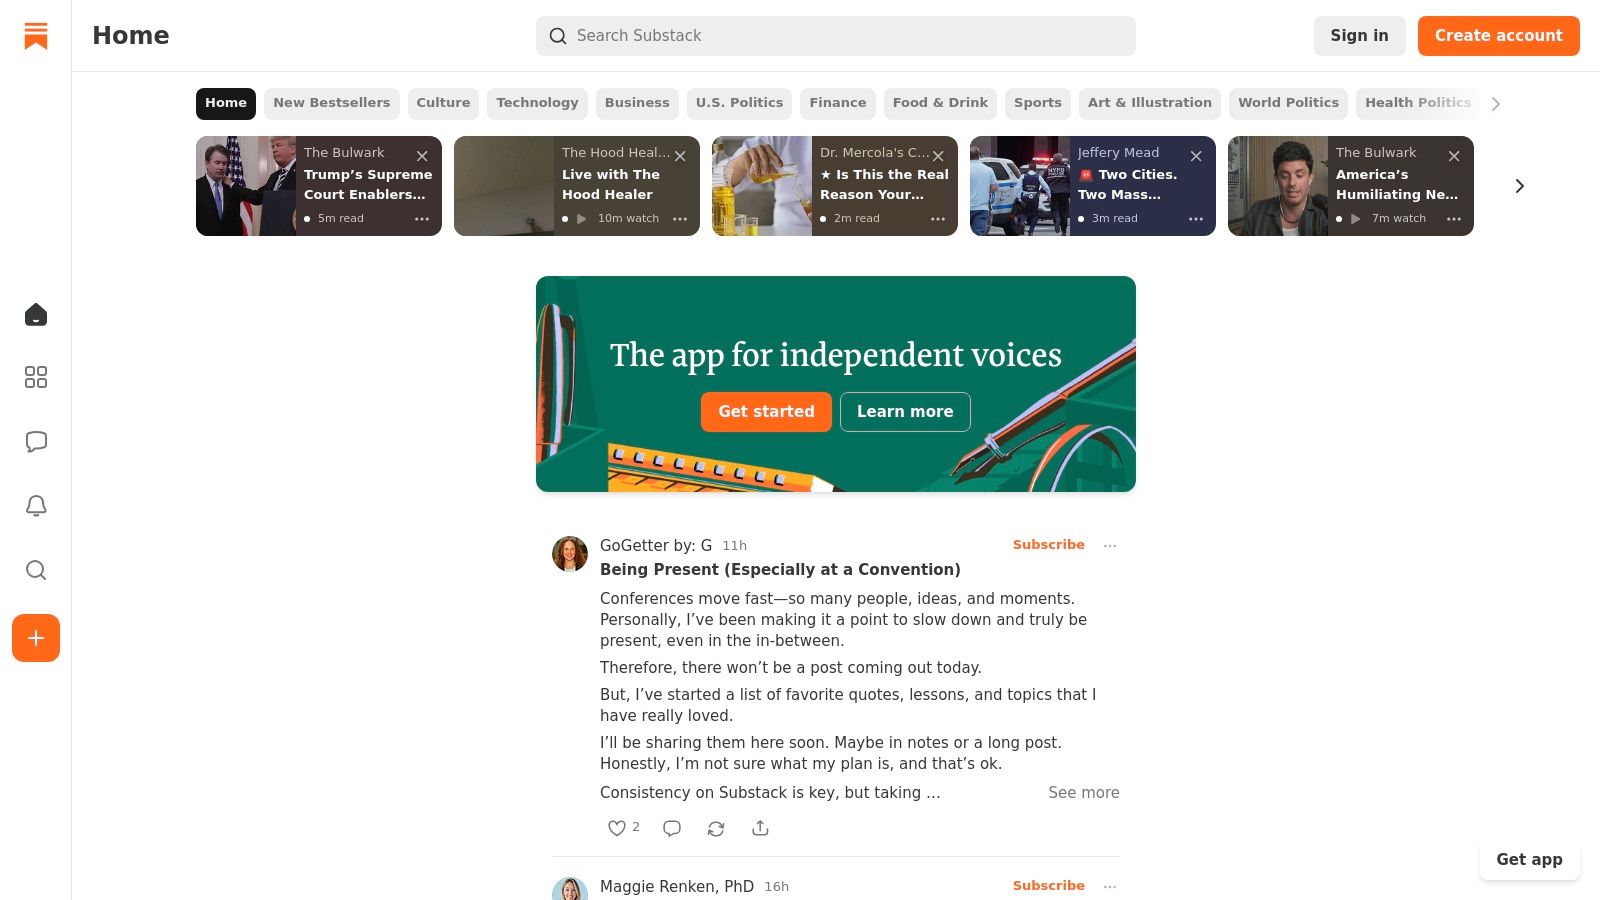Focus the Search Substack field

click(x=835, y=36)
